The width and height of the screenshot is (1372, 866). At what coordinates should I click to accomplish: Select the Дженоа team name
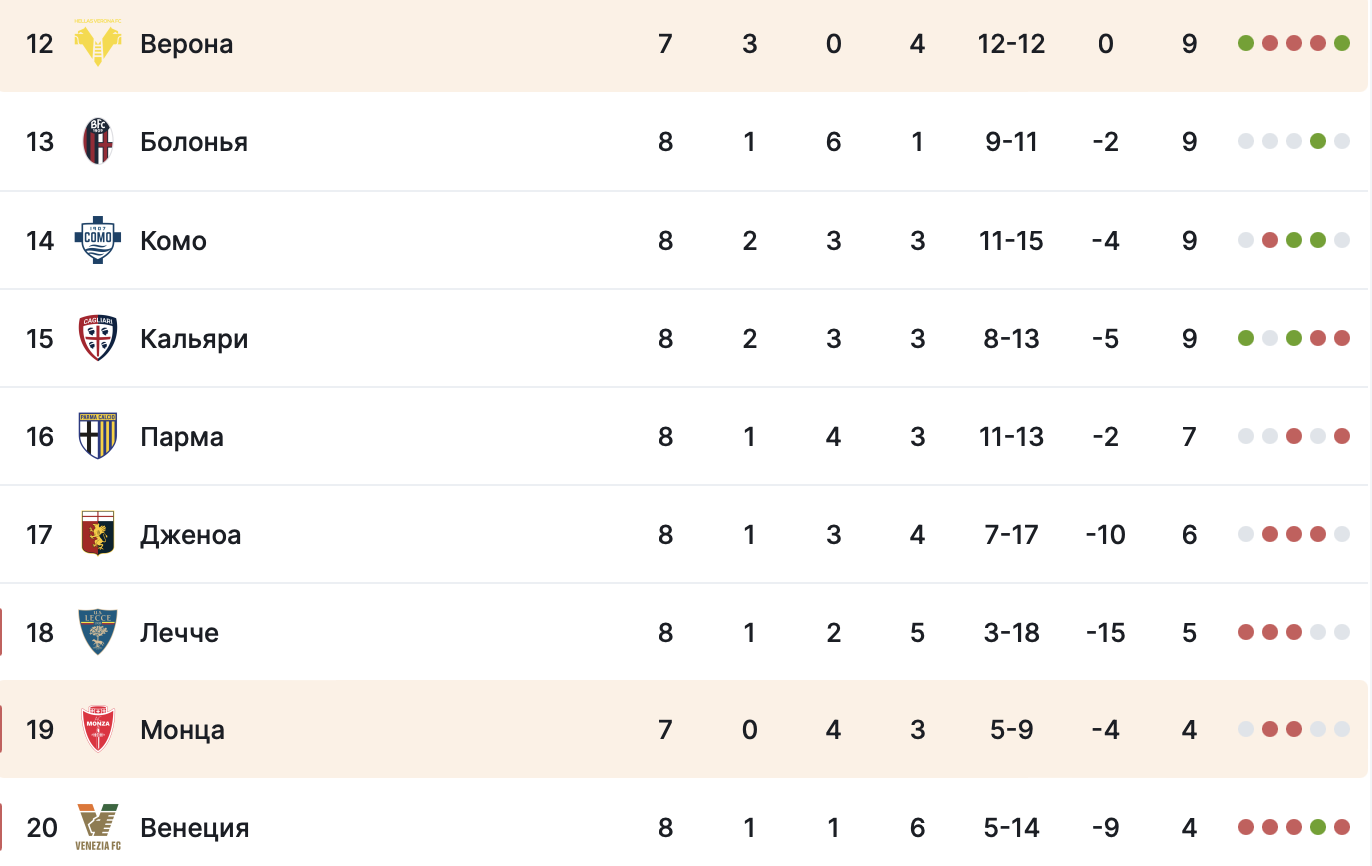190,534
